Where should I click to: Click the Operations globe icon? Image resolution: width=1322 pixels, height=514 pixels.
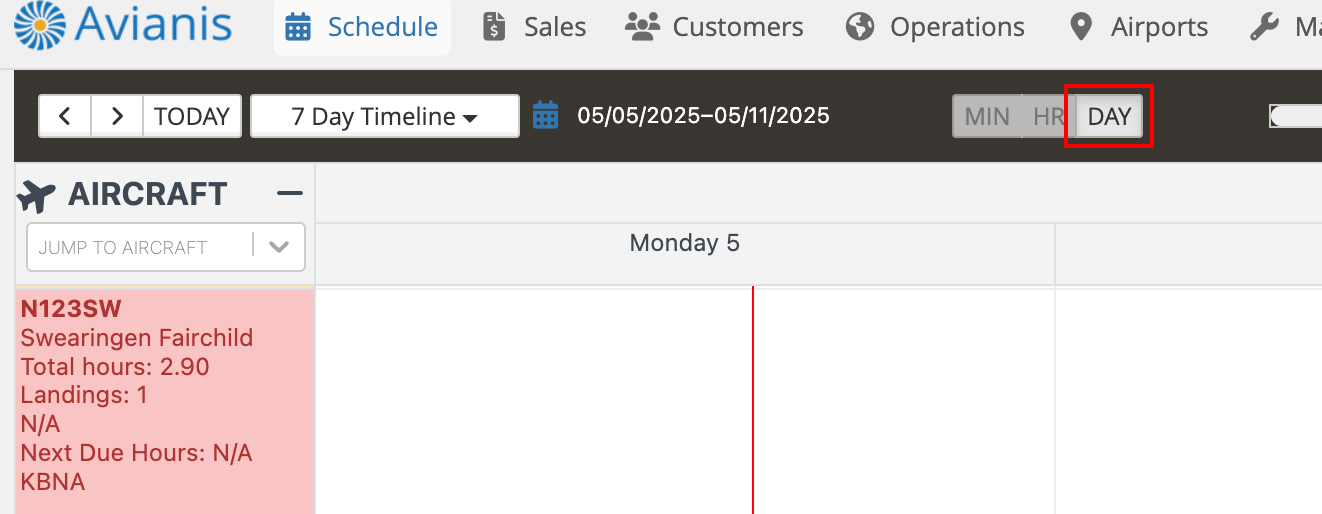pos(860,27)
